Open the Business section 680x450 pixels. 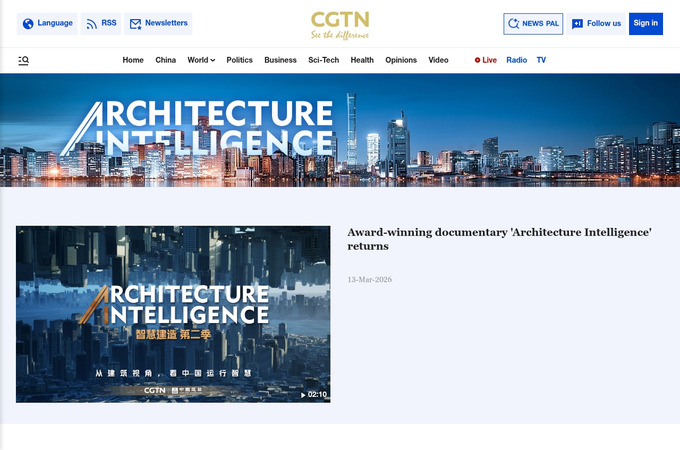click(x=280, y=60)
